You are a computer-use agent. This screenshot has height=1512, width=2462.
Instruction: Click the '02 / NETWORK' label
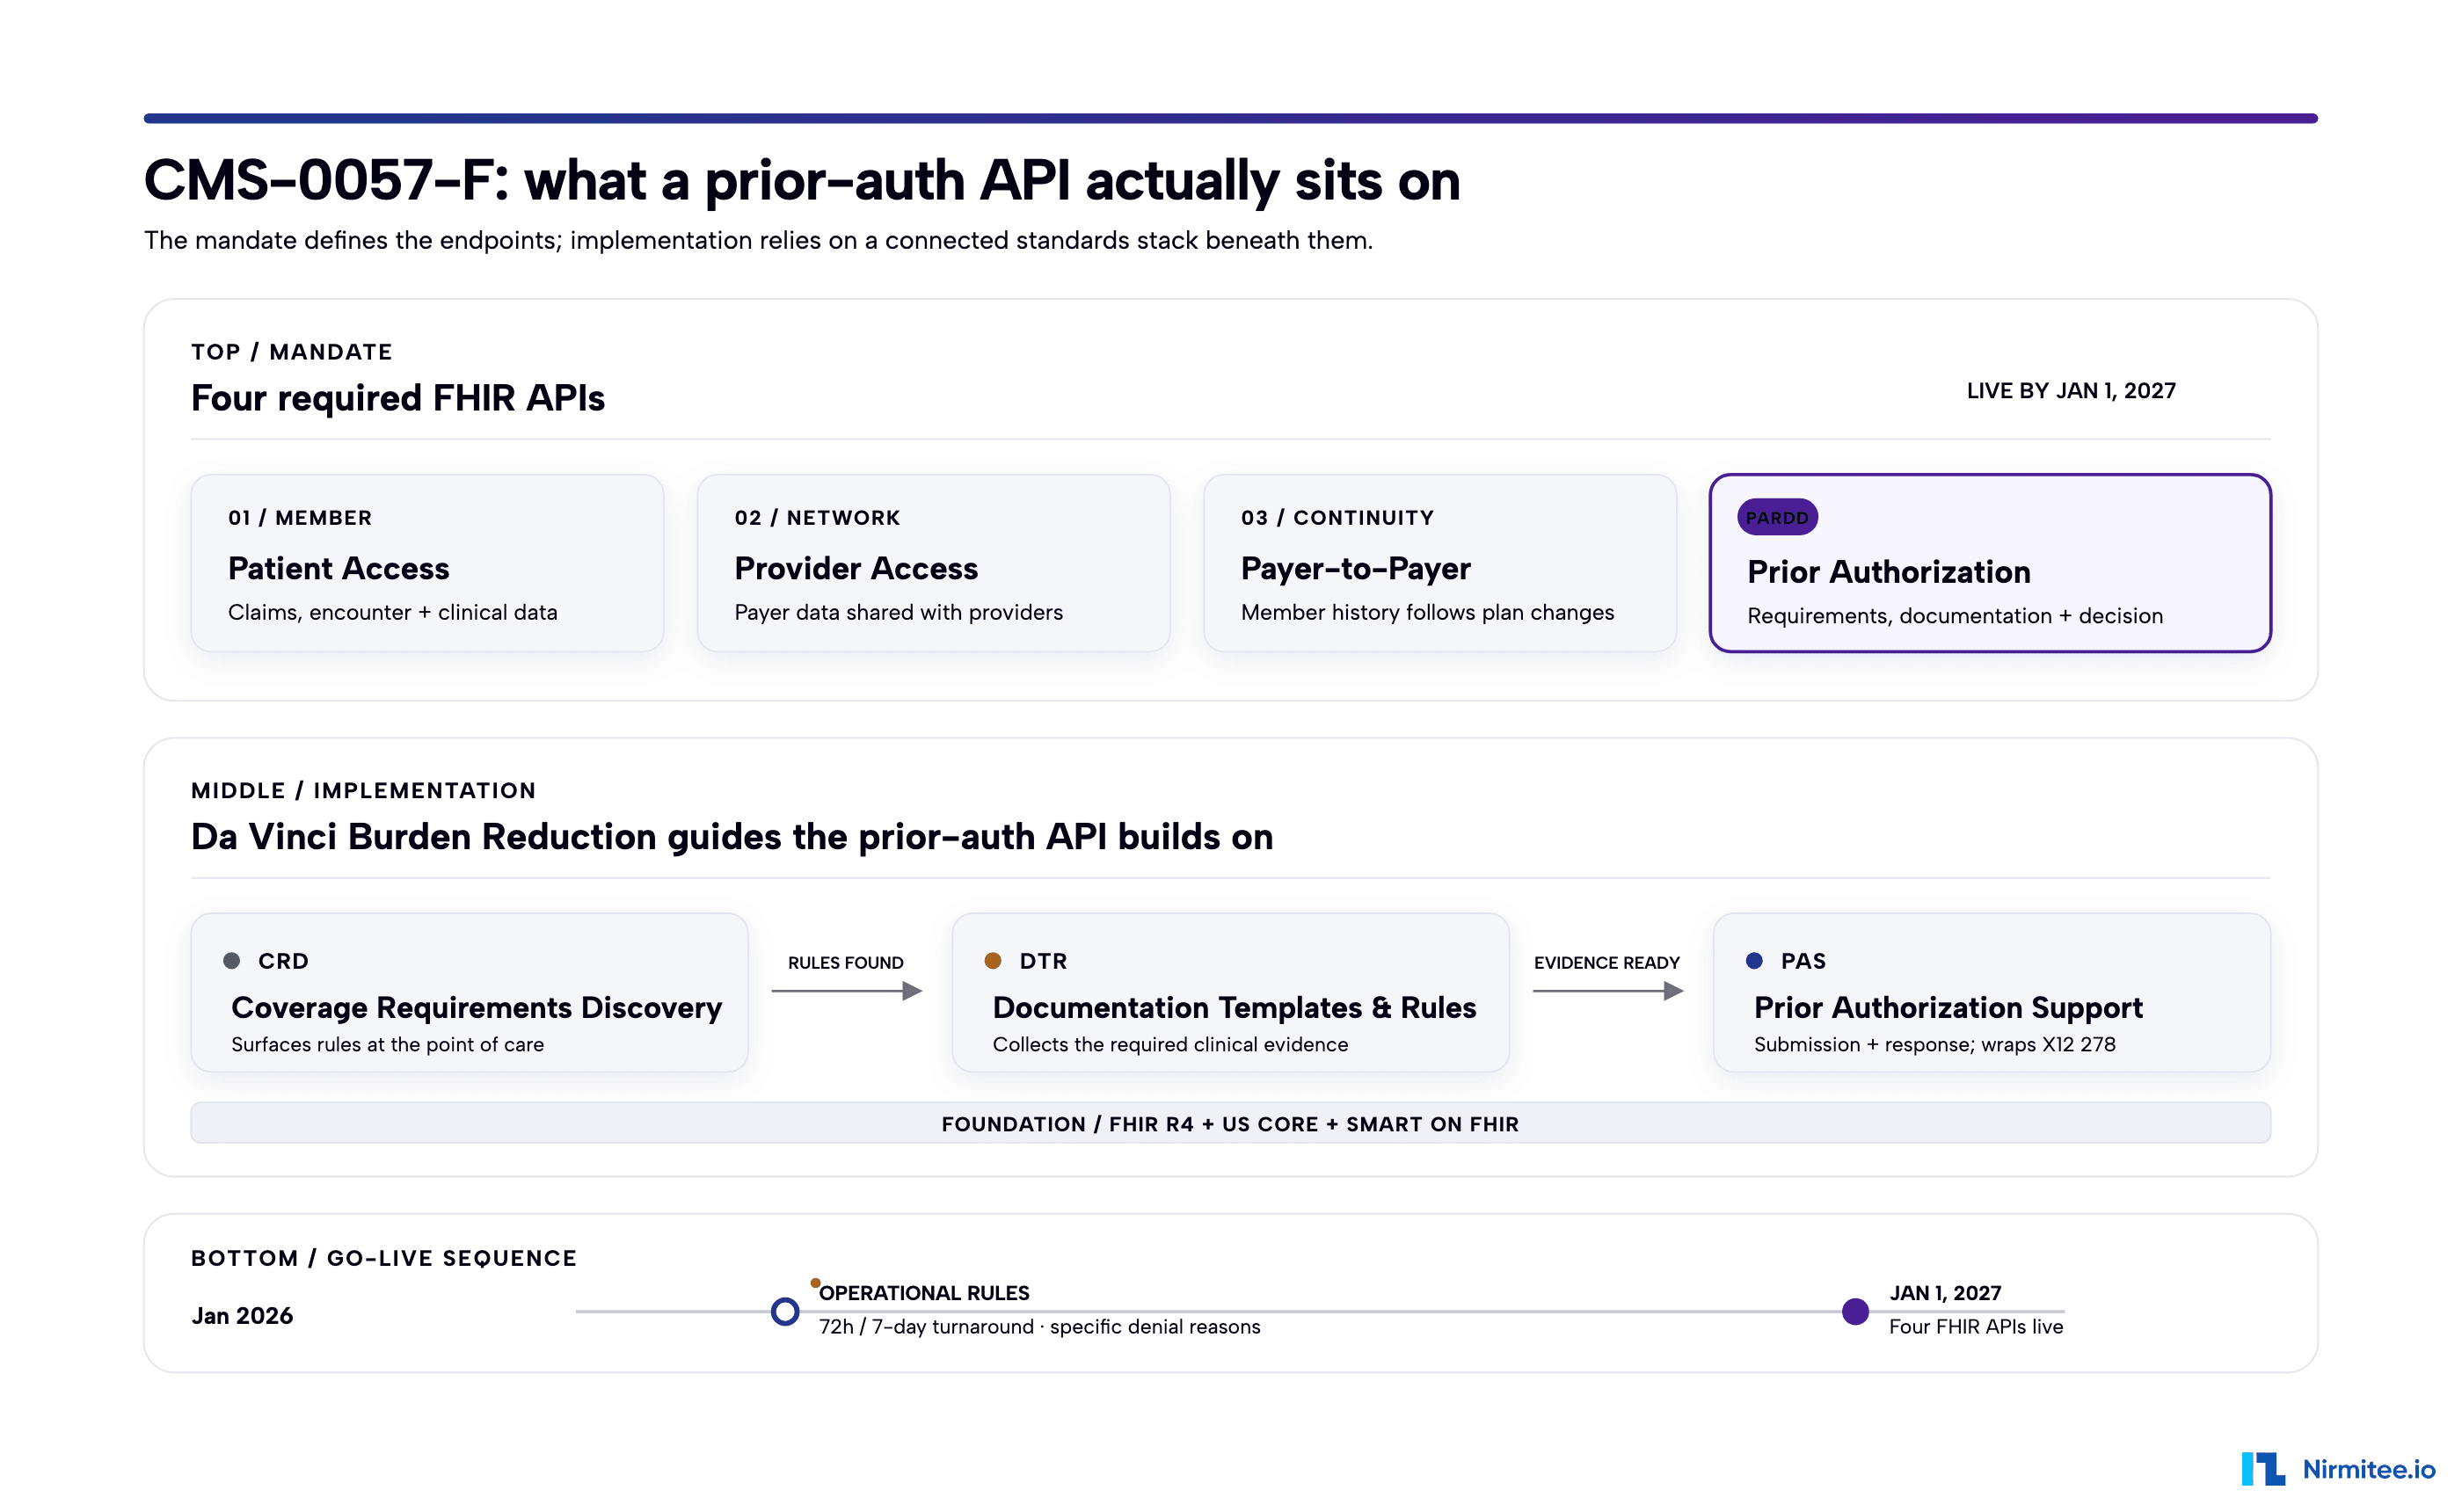(x=817, y=517)
